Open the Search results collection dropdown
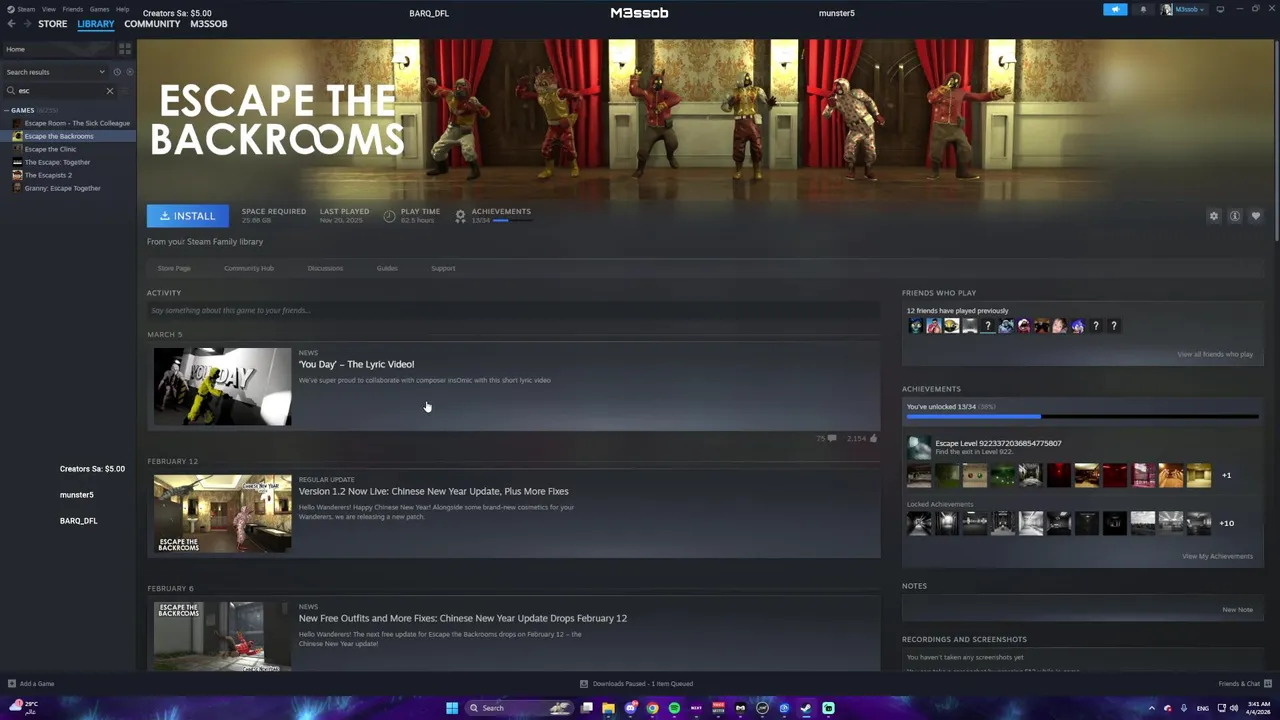Image resolution: width=1280 pixels, height=720 pixels. click(x=55, y=72)
